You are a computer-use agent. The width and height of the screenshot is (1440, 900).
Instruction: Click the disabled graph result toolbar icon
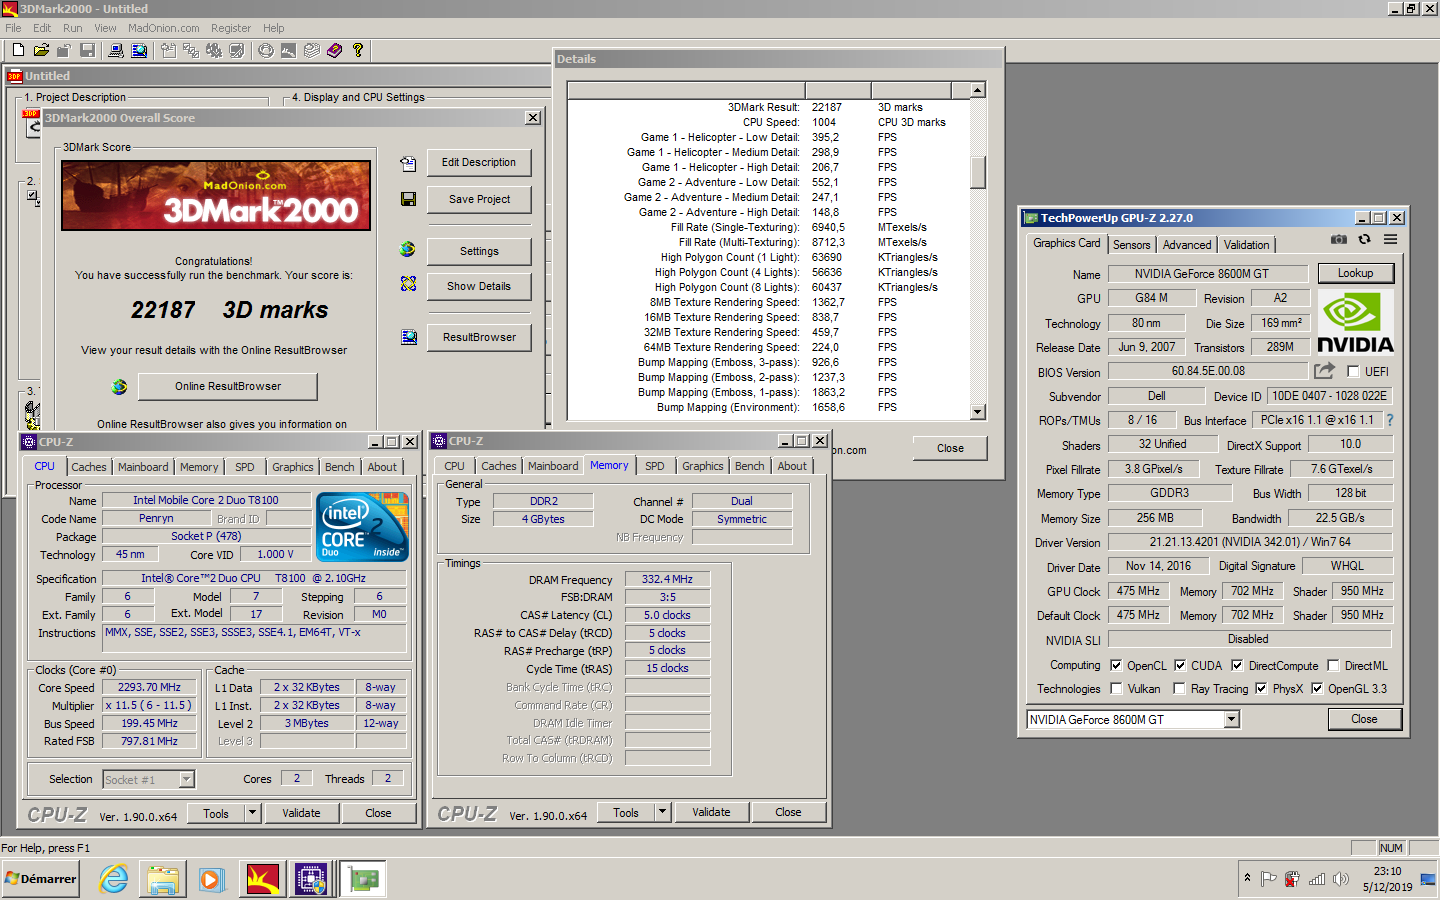tap(289, 50)
